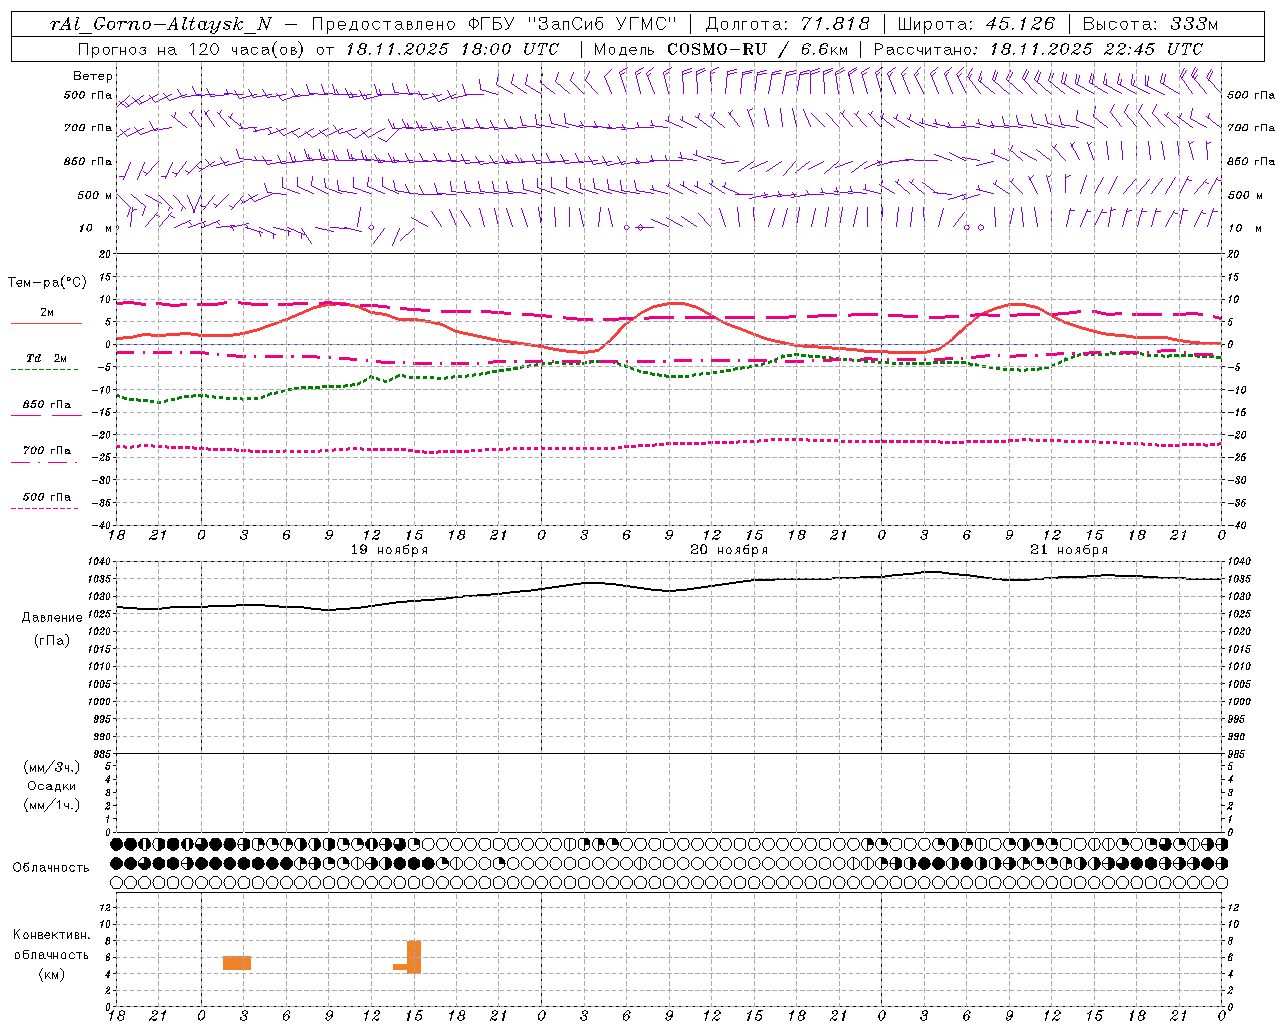Click the Давление section label

tap(52, 618)
